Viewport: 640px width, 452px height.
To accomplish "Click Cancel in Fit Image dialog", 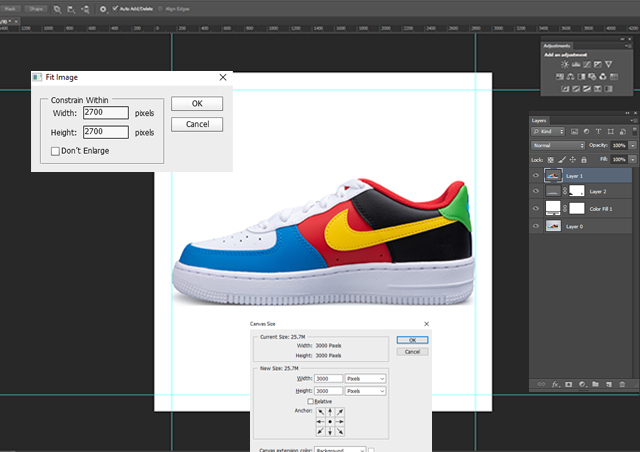I will (x=197, y=124).
